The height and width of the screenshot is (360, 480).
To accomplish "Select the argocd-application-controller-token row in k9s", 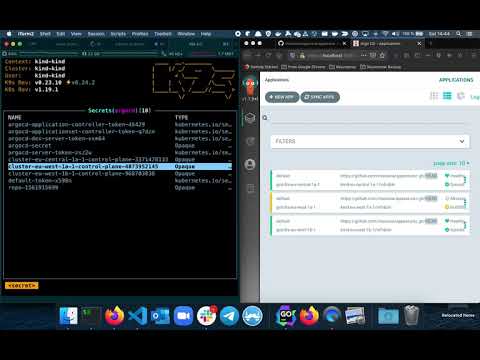I will click(x=120, y=124).
